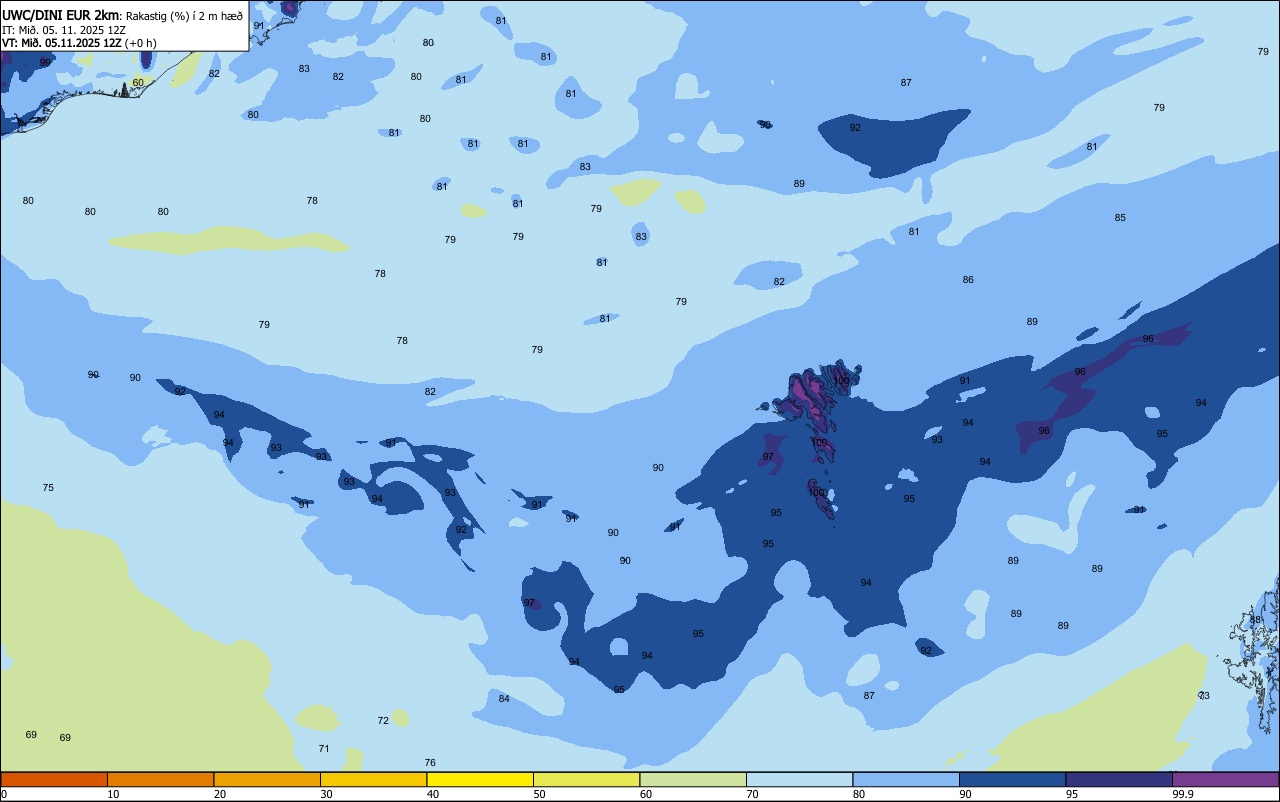Click the legend tick label '40'
This screenshot has width=1280, height=802.
(x=433, y=794)
